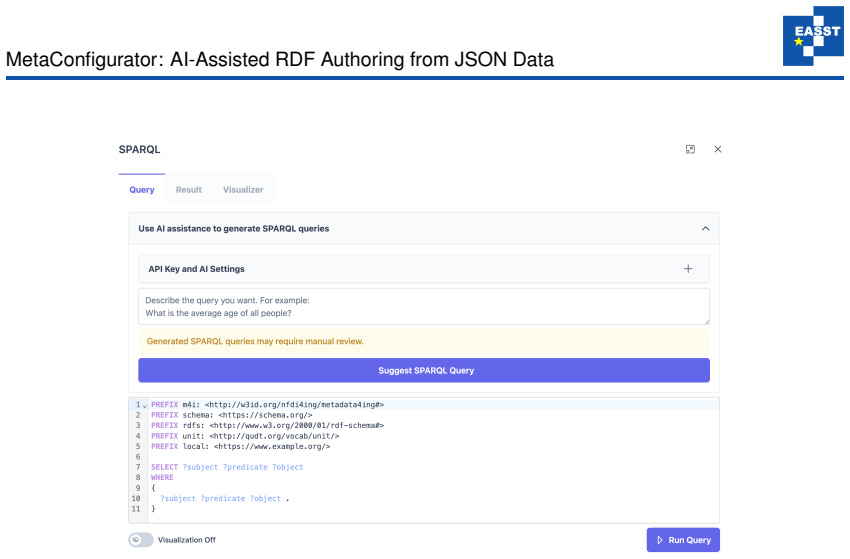Click the expand dialog icon beside SPARQL title

tap(690, 149)
